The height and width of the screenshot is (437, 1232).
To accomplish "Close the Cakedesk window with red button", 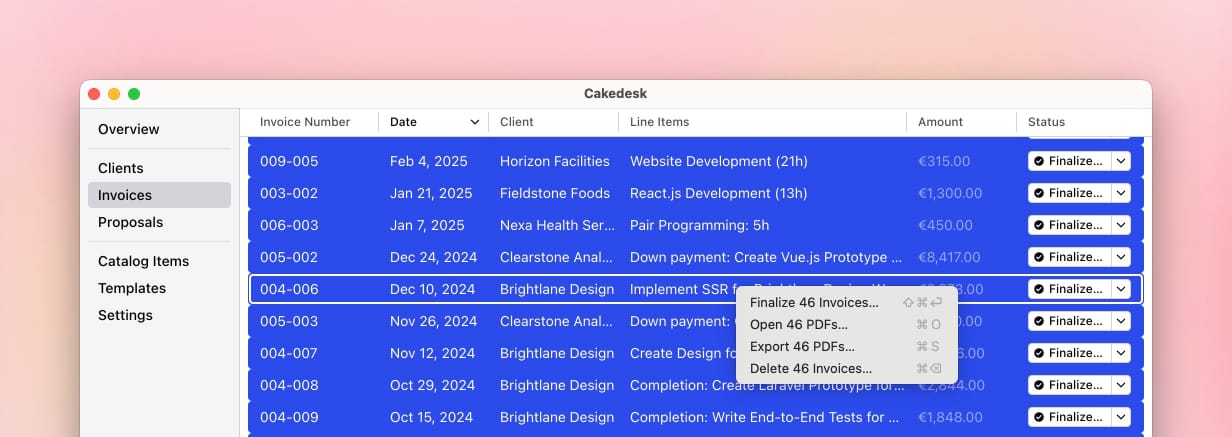I will 94,94.
